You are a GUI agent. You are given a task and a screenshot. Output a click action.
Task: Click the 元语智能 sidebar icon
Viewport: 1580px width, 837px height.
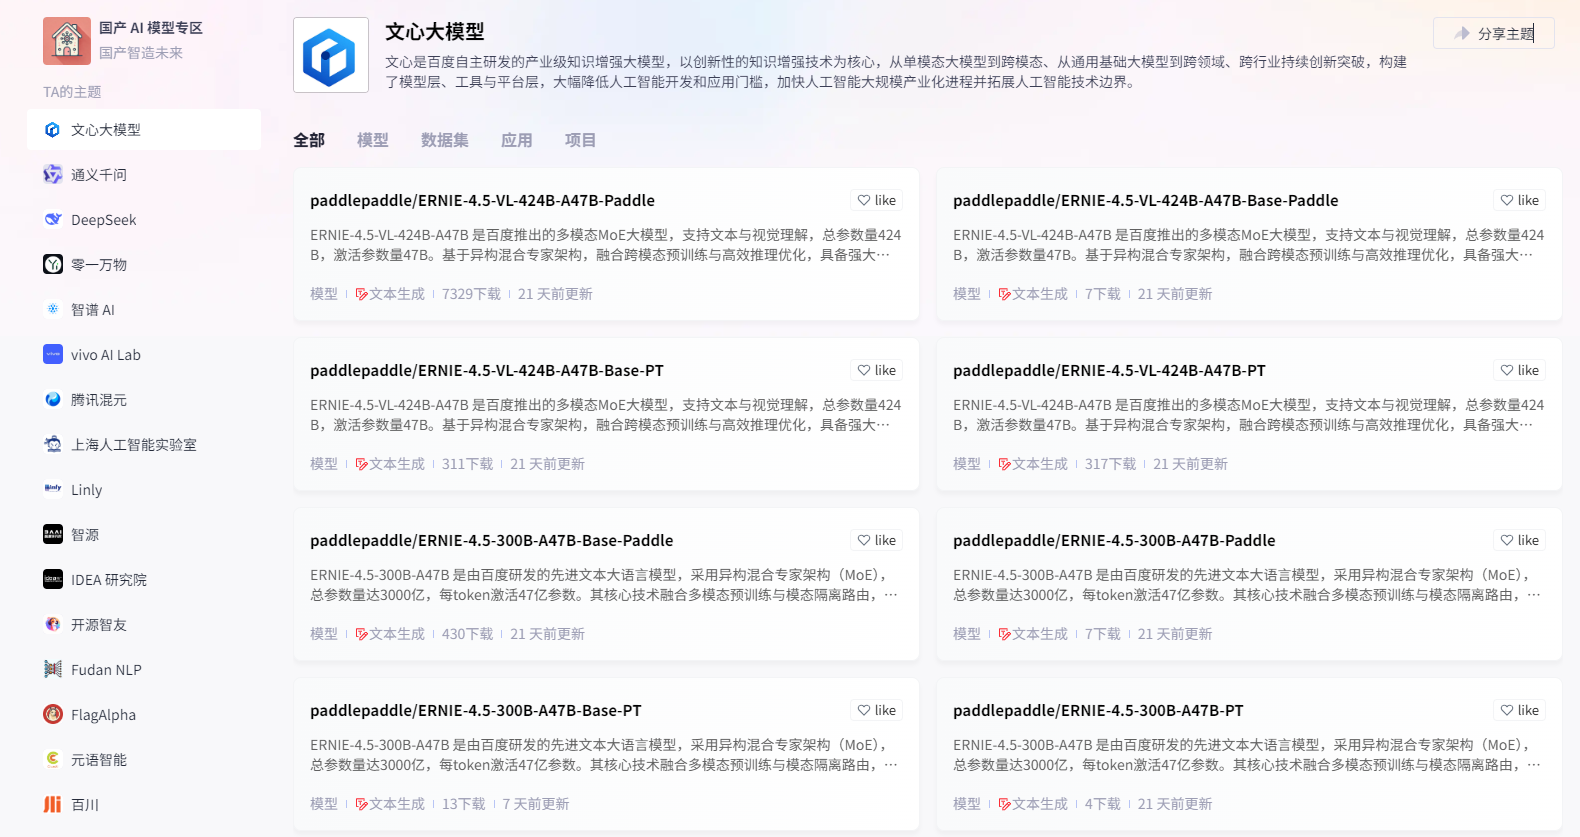pyautogui.click(x=53, y=759)
